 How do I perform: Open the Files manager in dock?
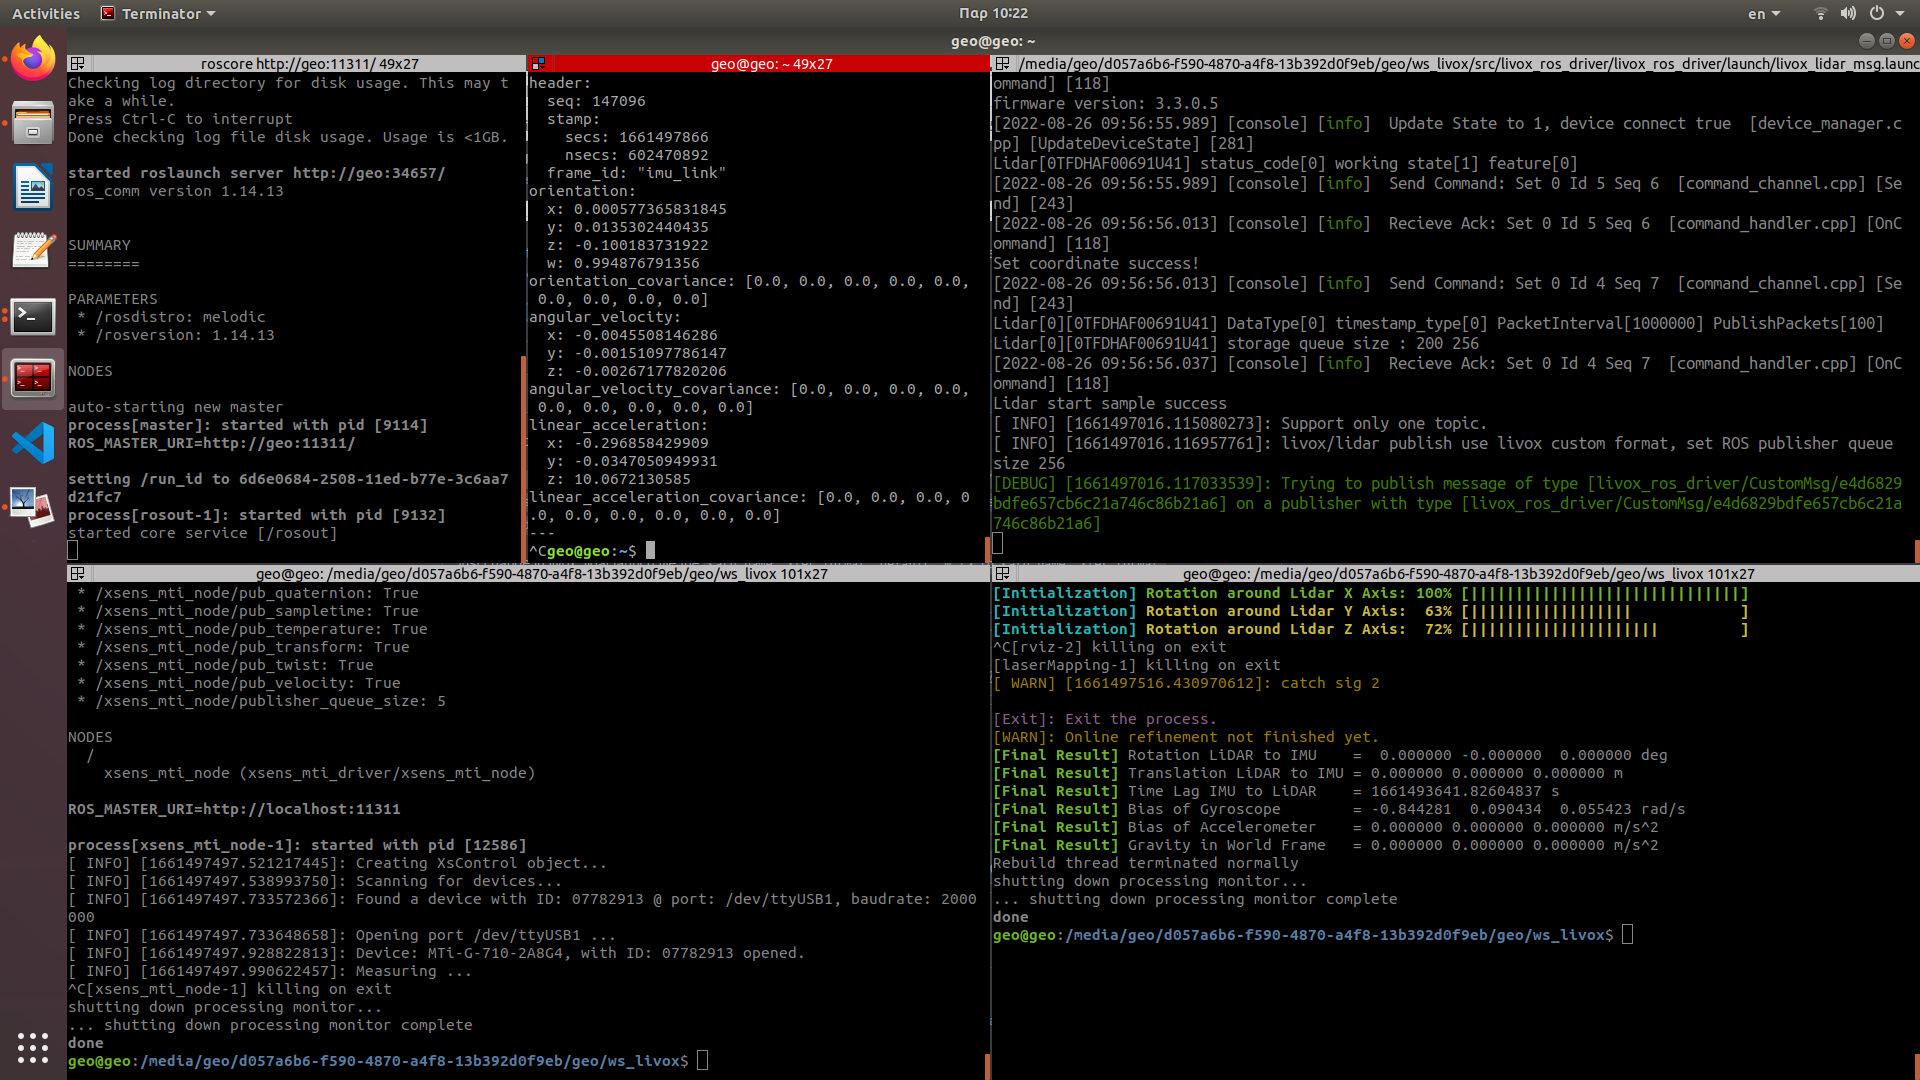[33, 124]
